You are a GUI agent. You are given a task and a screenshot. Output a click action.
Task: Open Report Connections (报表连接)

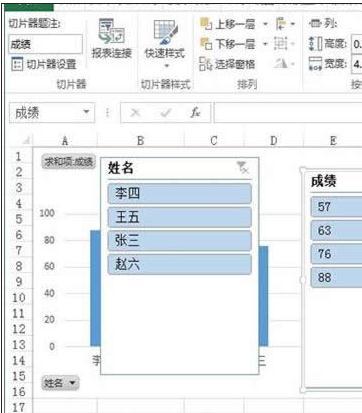click(112, 38)
